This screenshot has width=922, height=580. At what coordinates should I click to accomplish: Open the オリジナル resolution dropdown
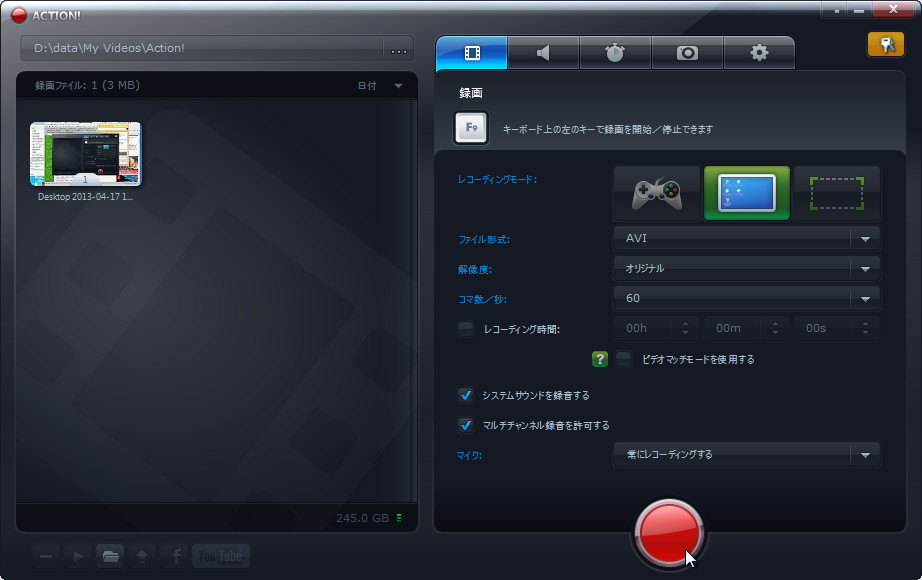747,269
